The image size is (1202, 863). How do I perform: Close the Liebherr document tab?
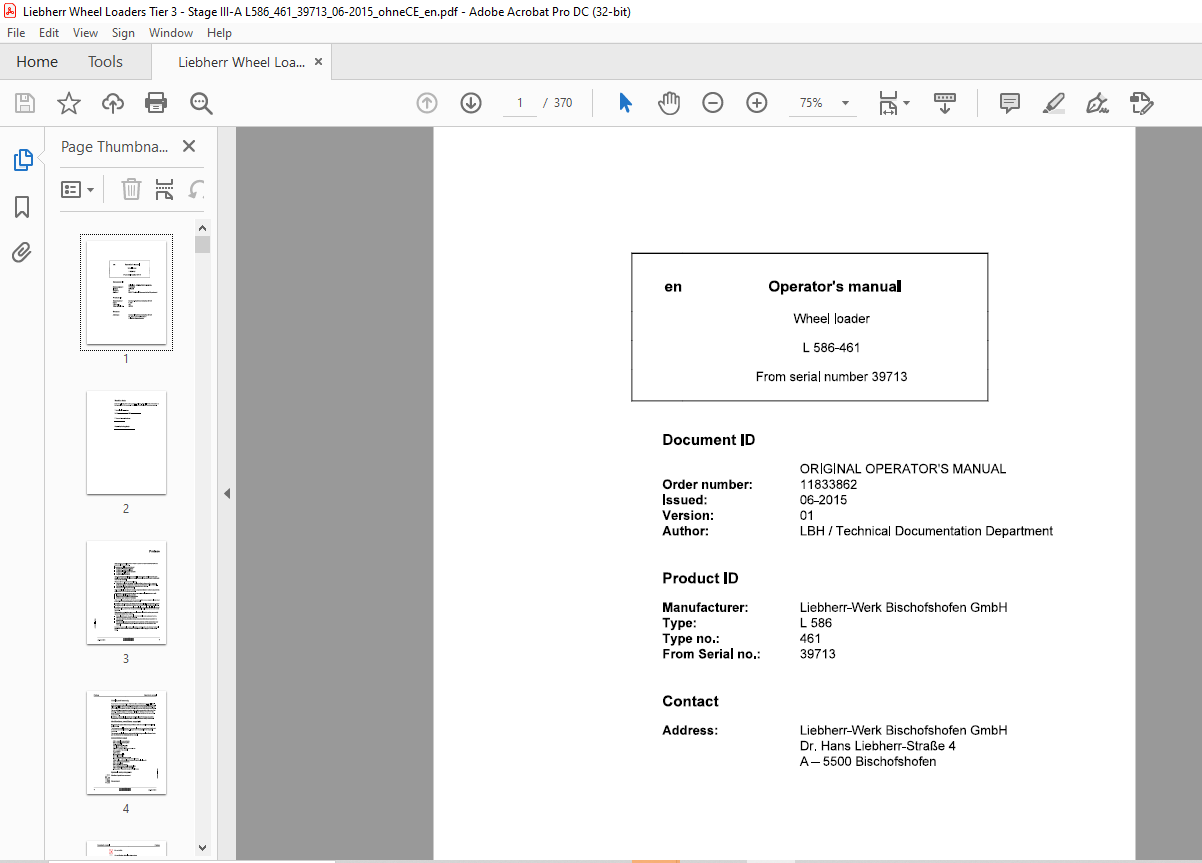[319, 62]
